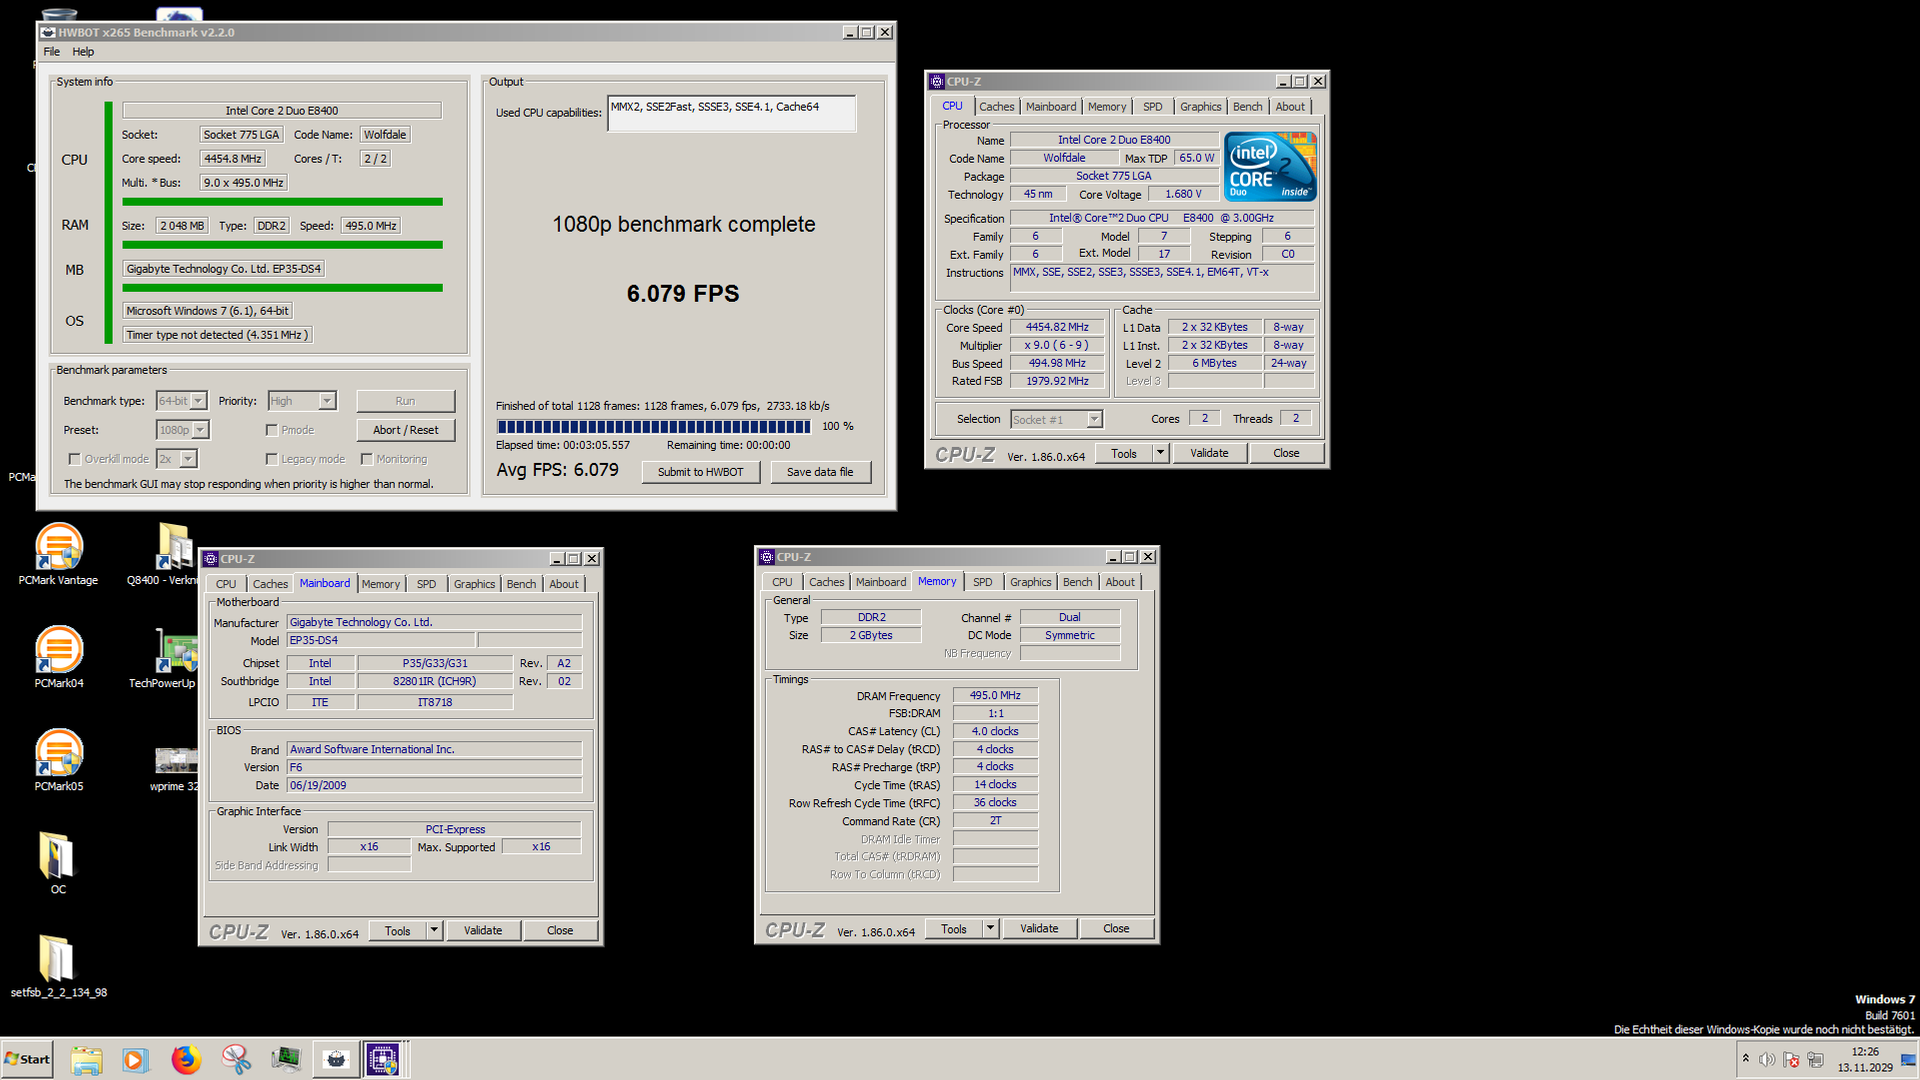1920x1080 pixels.
Task: Open the system monitor taskbar icon
Action: [x=286, y=1059]
